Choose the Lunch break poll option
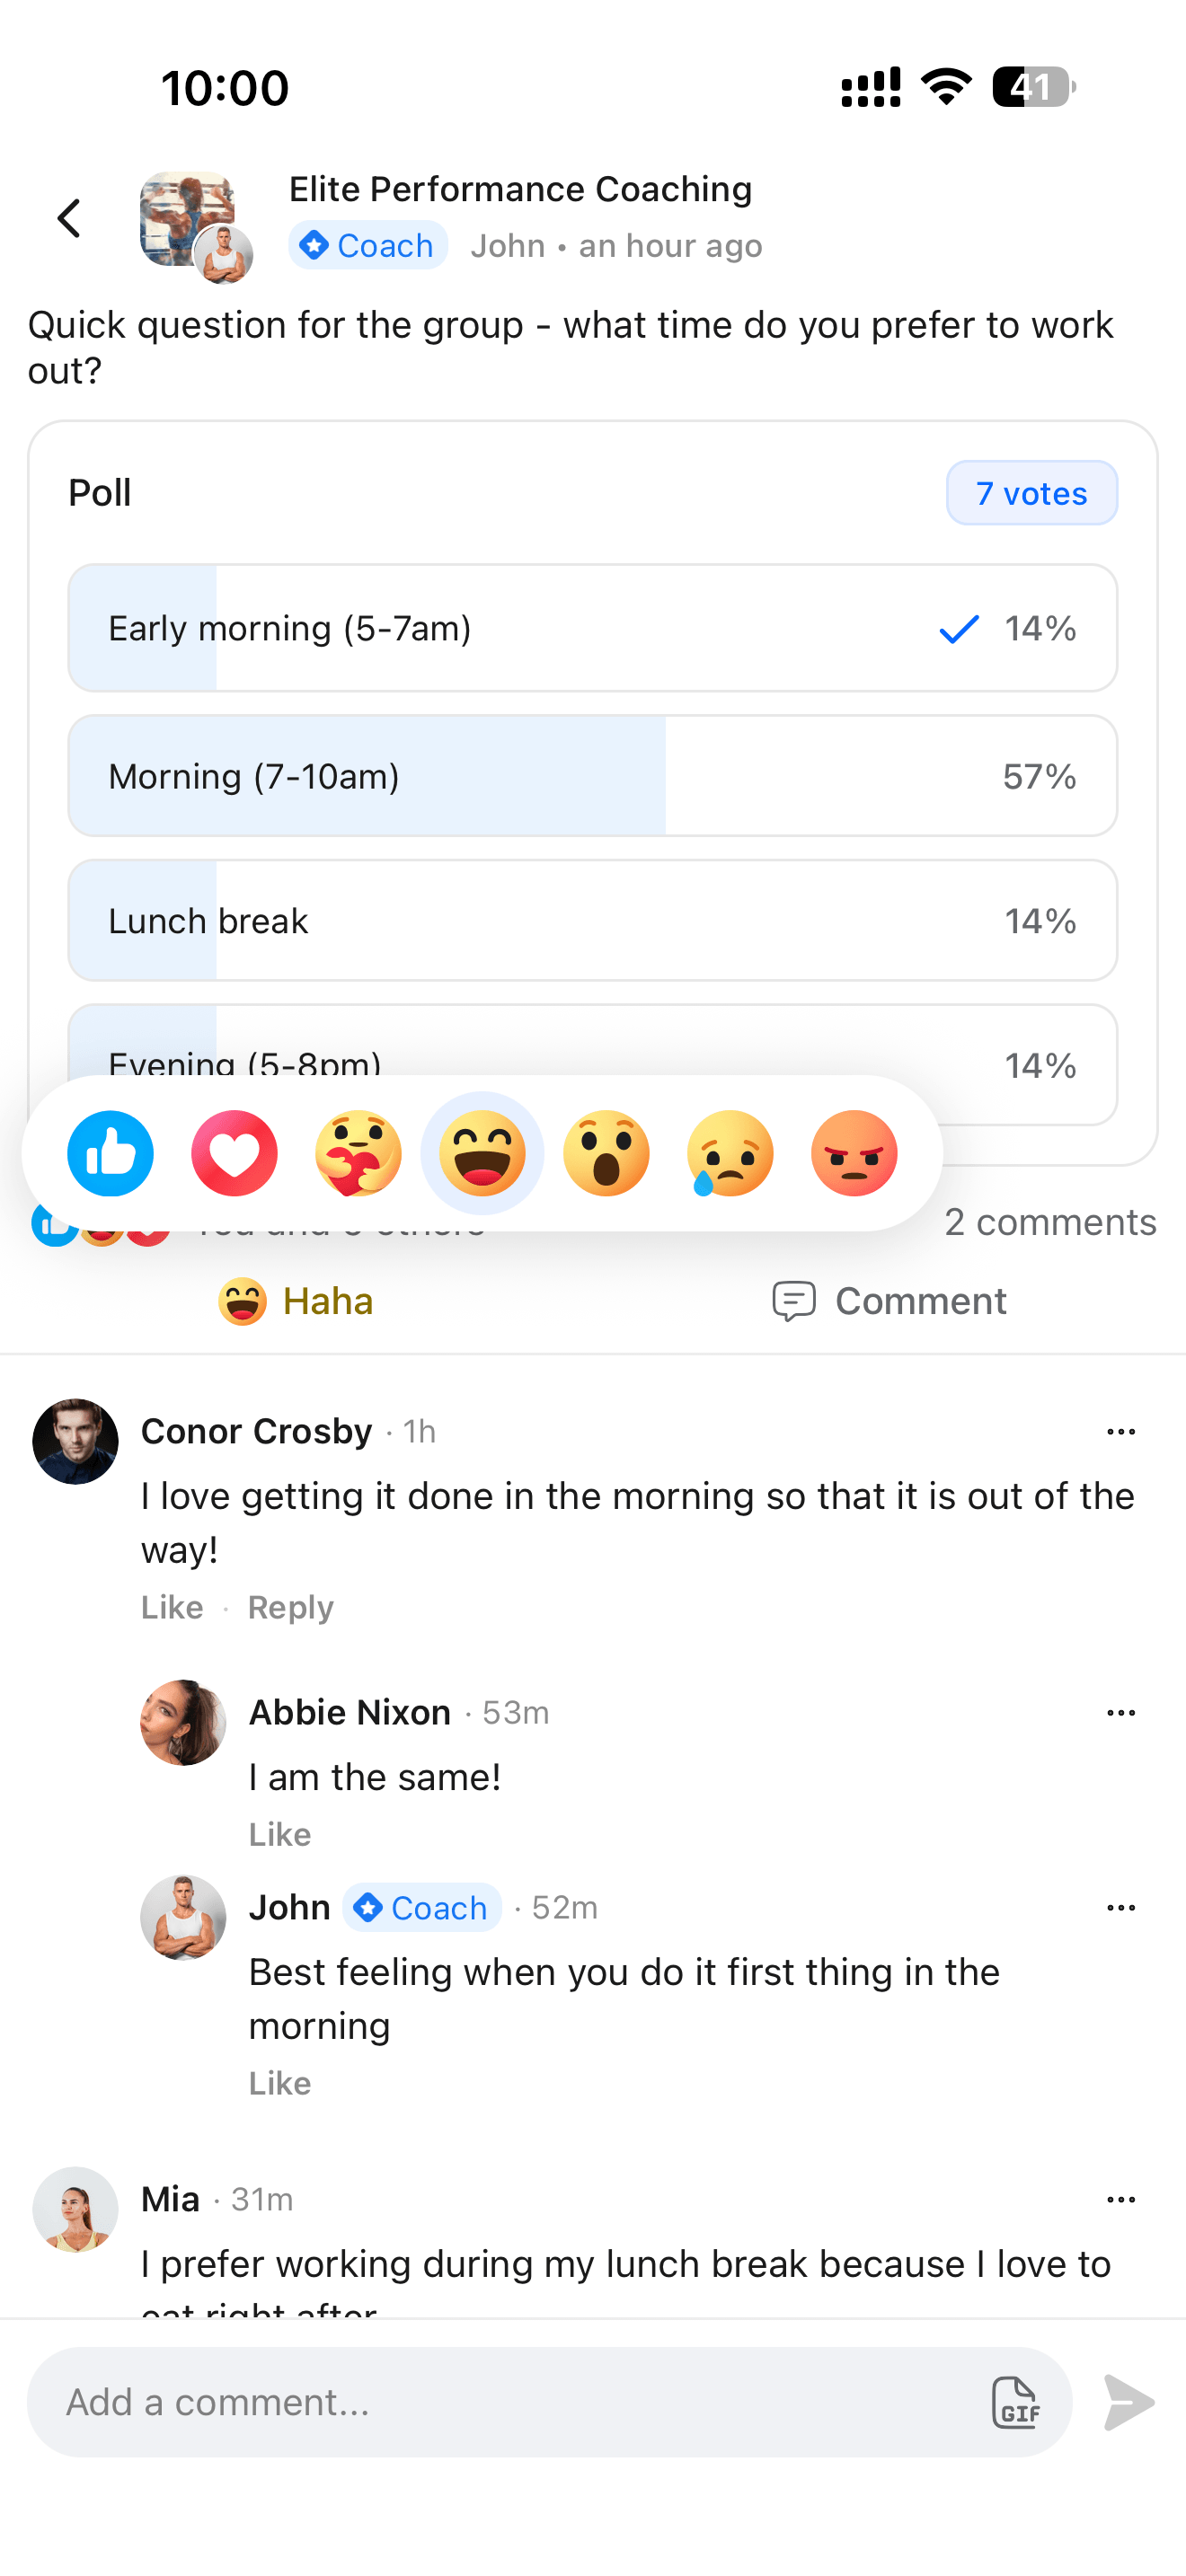The image size is (1186, 2576). coord(592,920)
